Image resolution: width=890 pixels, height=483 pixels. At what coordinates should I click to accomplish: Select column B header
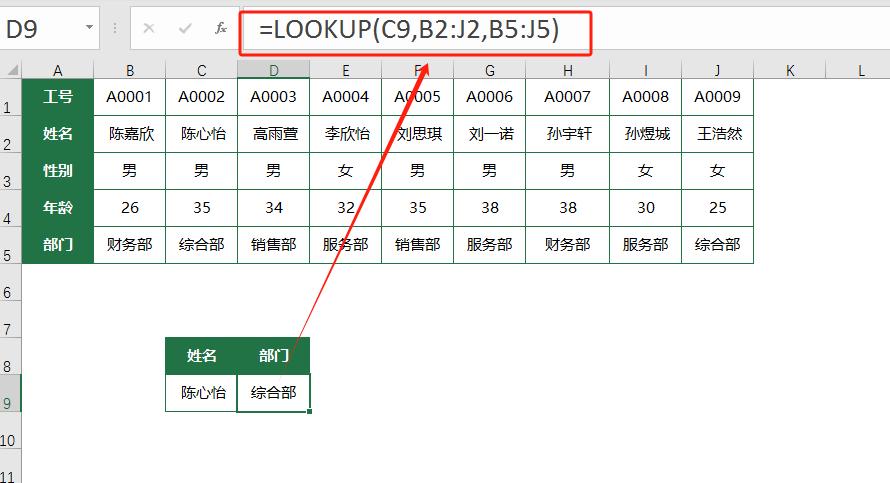(x=129, y=70)
